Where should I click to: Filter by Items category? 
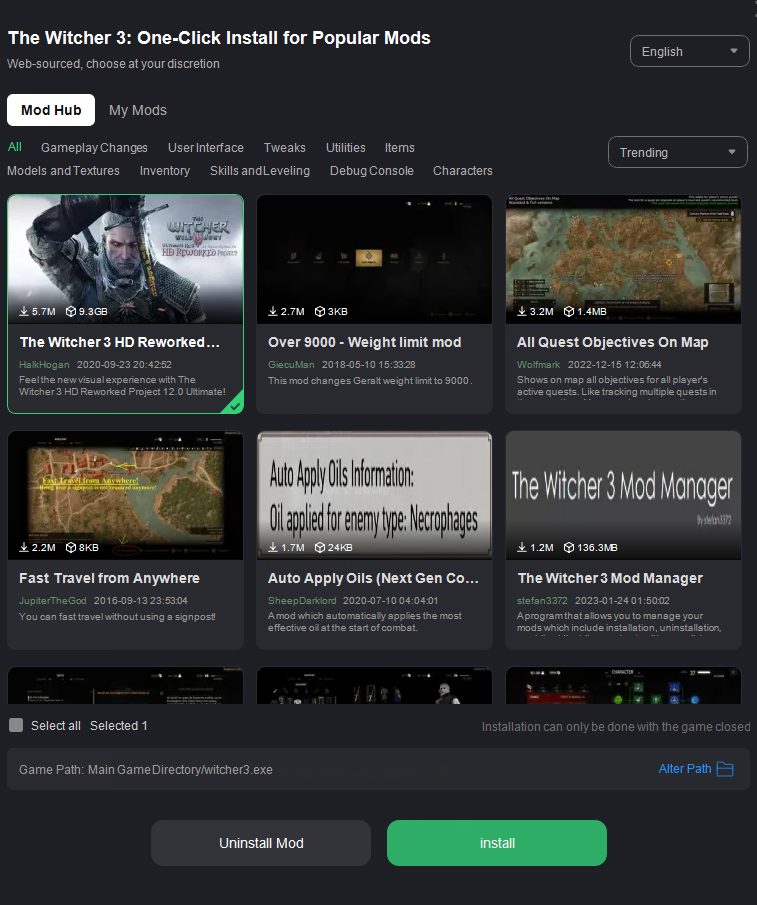(399, 148)
